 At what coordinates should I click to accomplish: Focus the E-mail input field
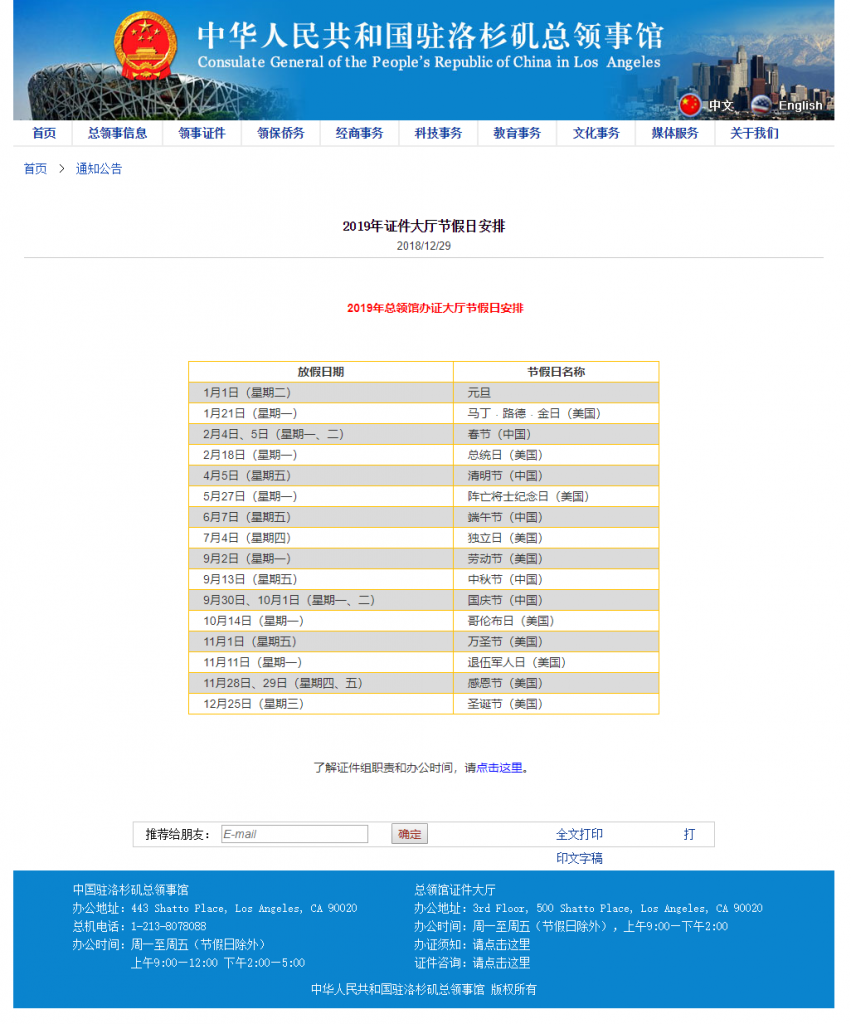[x=294, y=834]
